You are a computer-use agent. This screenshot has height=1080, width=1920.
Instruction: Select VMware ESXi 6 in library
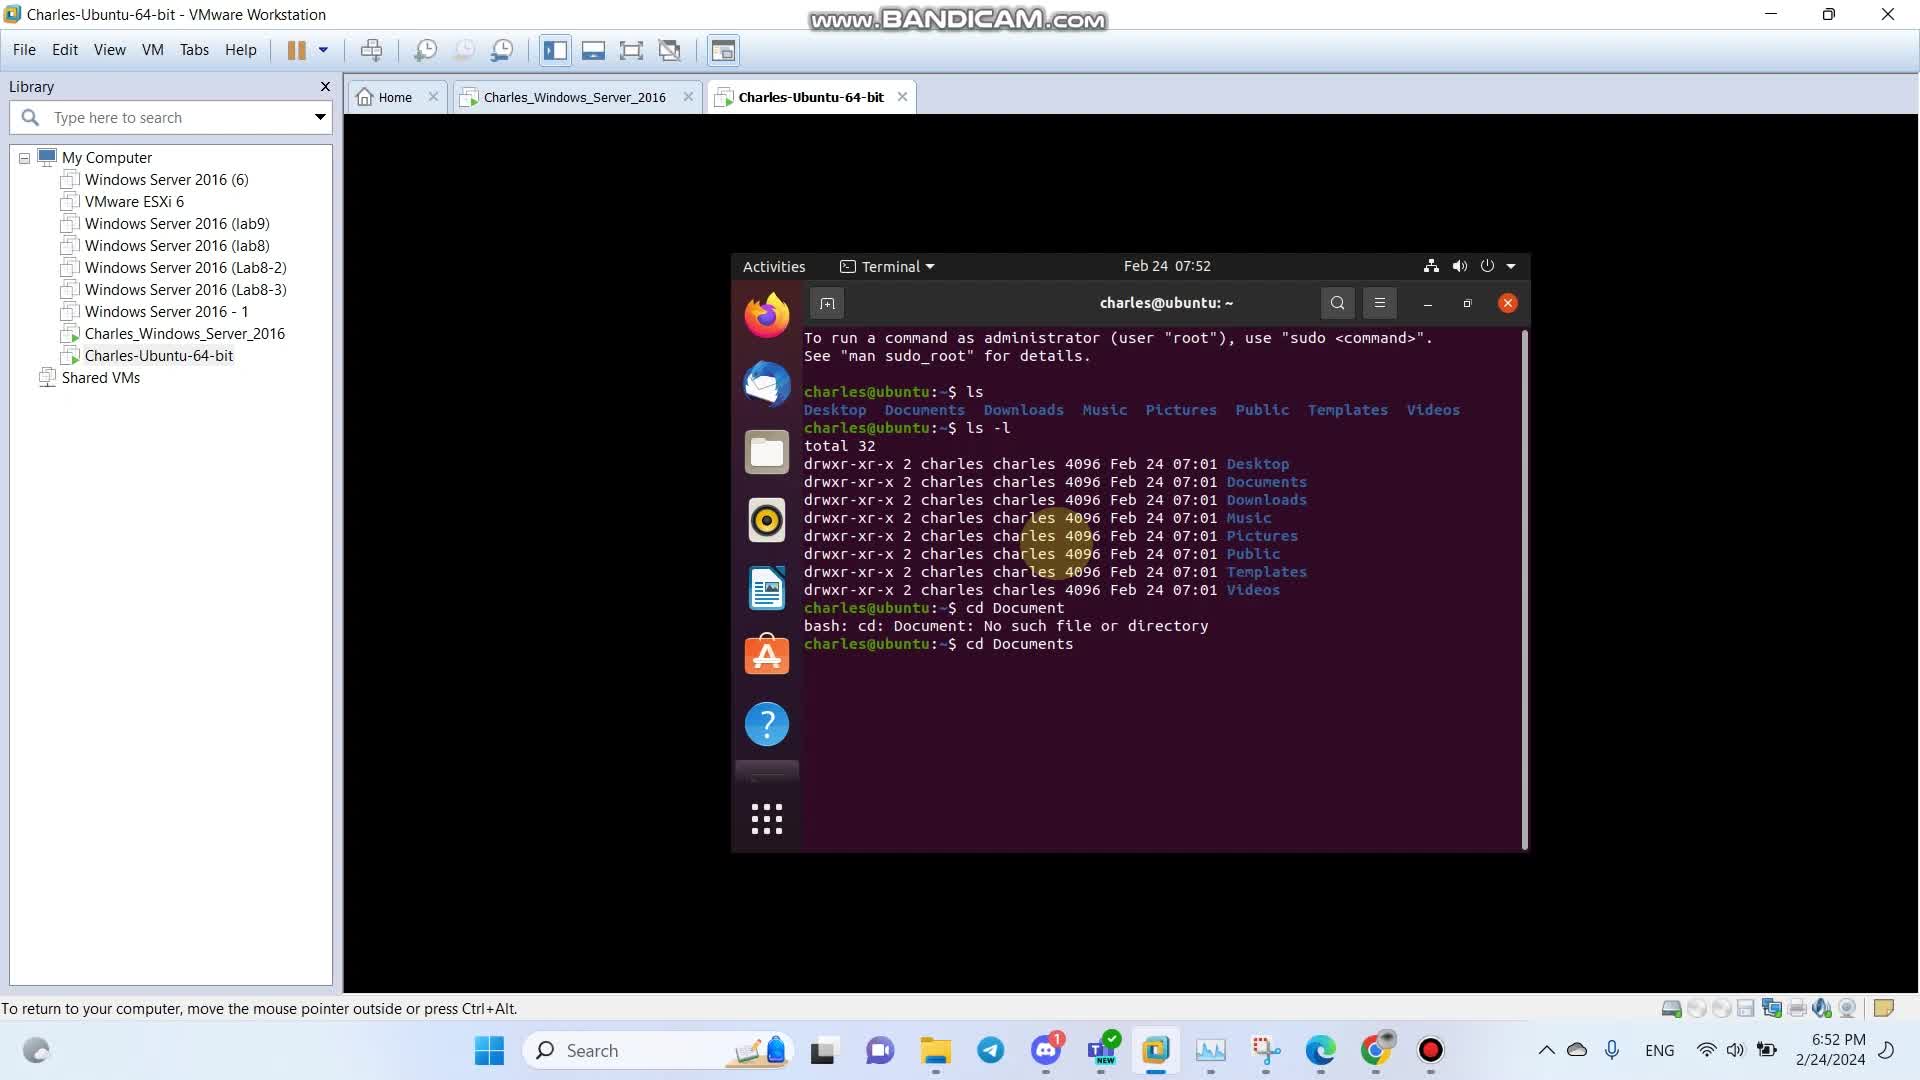pos(134,202)
